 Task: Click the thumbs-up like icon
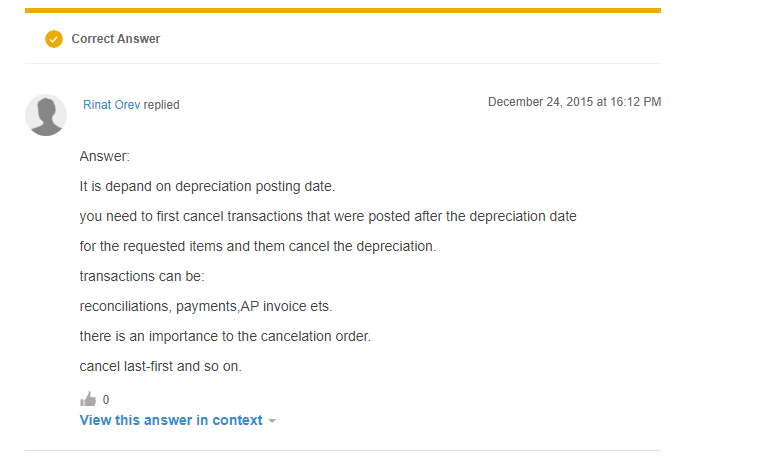click(x=88, y=399)
